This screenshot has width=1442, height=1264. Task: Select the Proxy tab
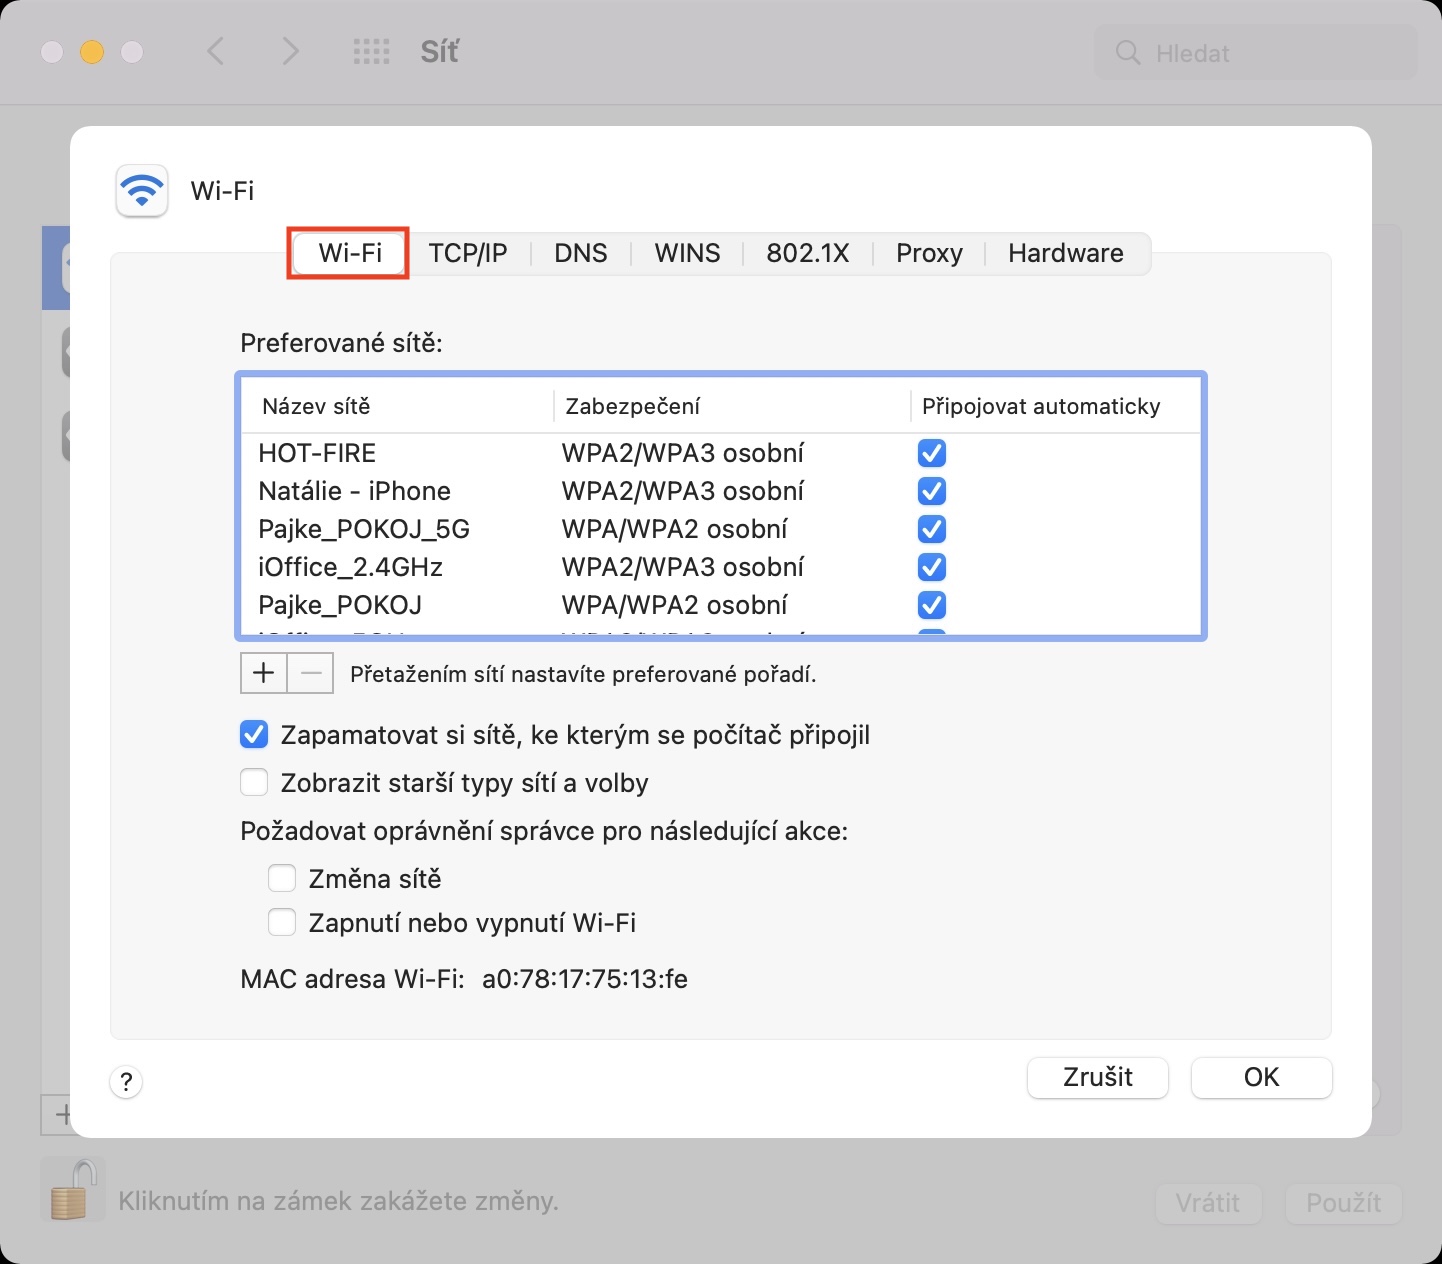point(929,253)
